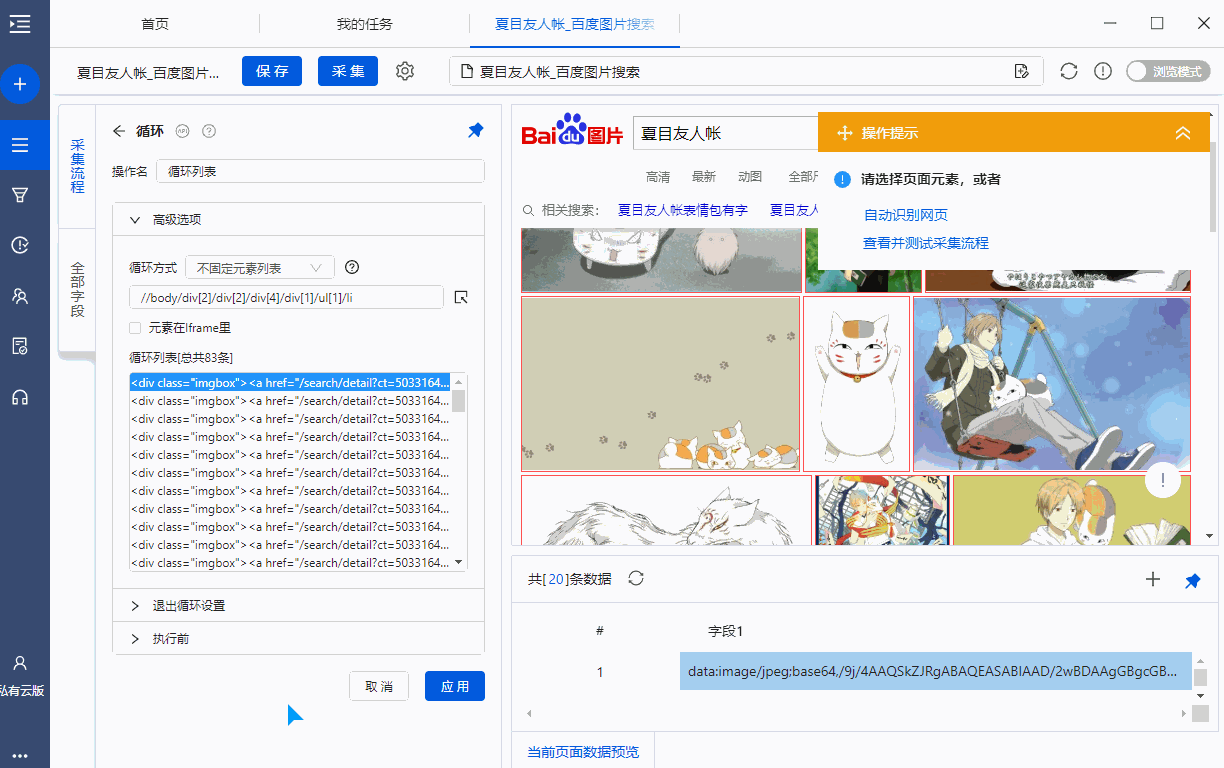1224x768 pixels.
Task: Select the 最新 filter on Baidu page
Action: tap(704, 177)
